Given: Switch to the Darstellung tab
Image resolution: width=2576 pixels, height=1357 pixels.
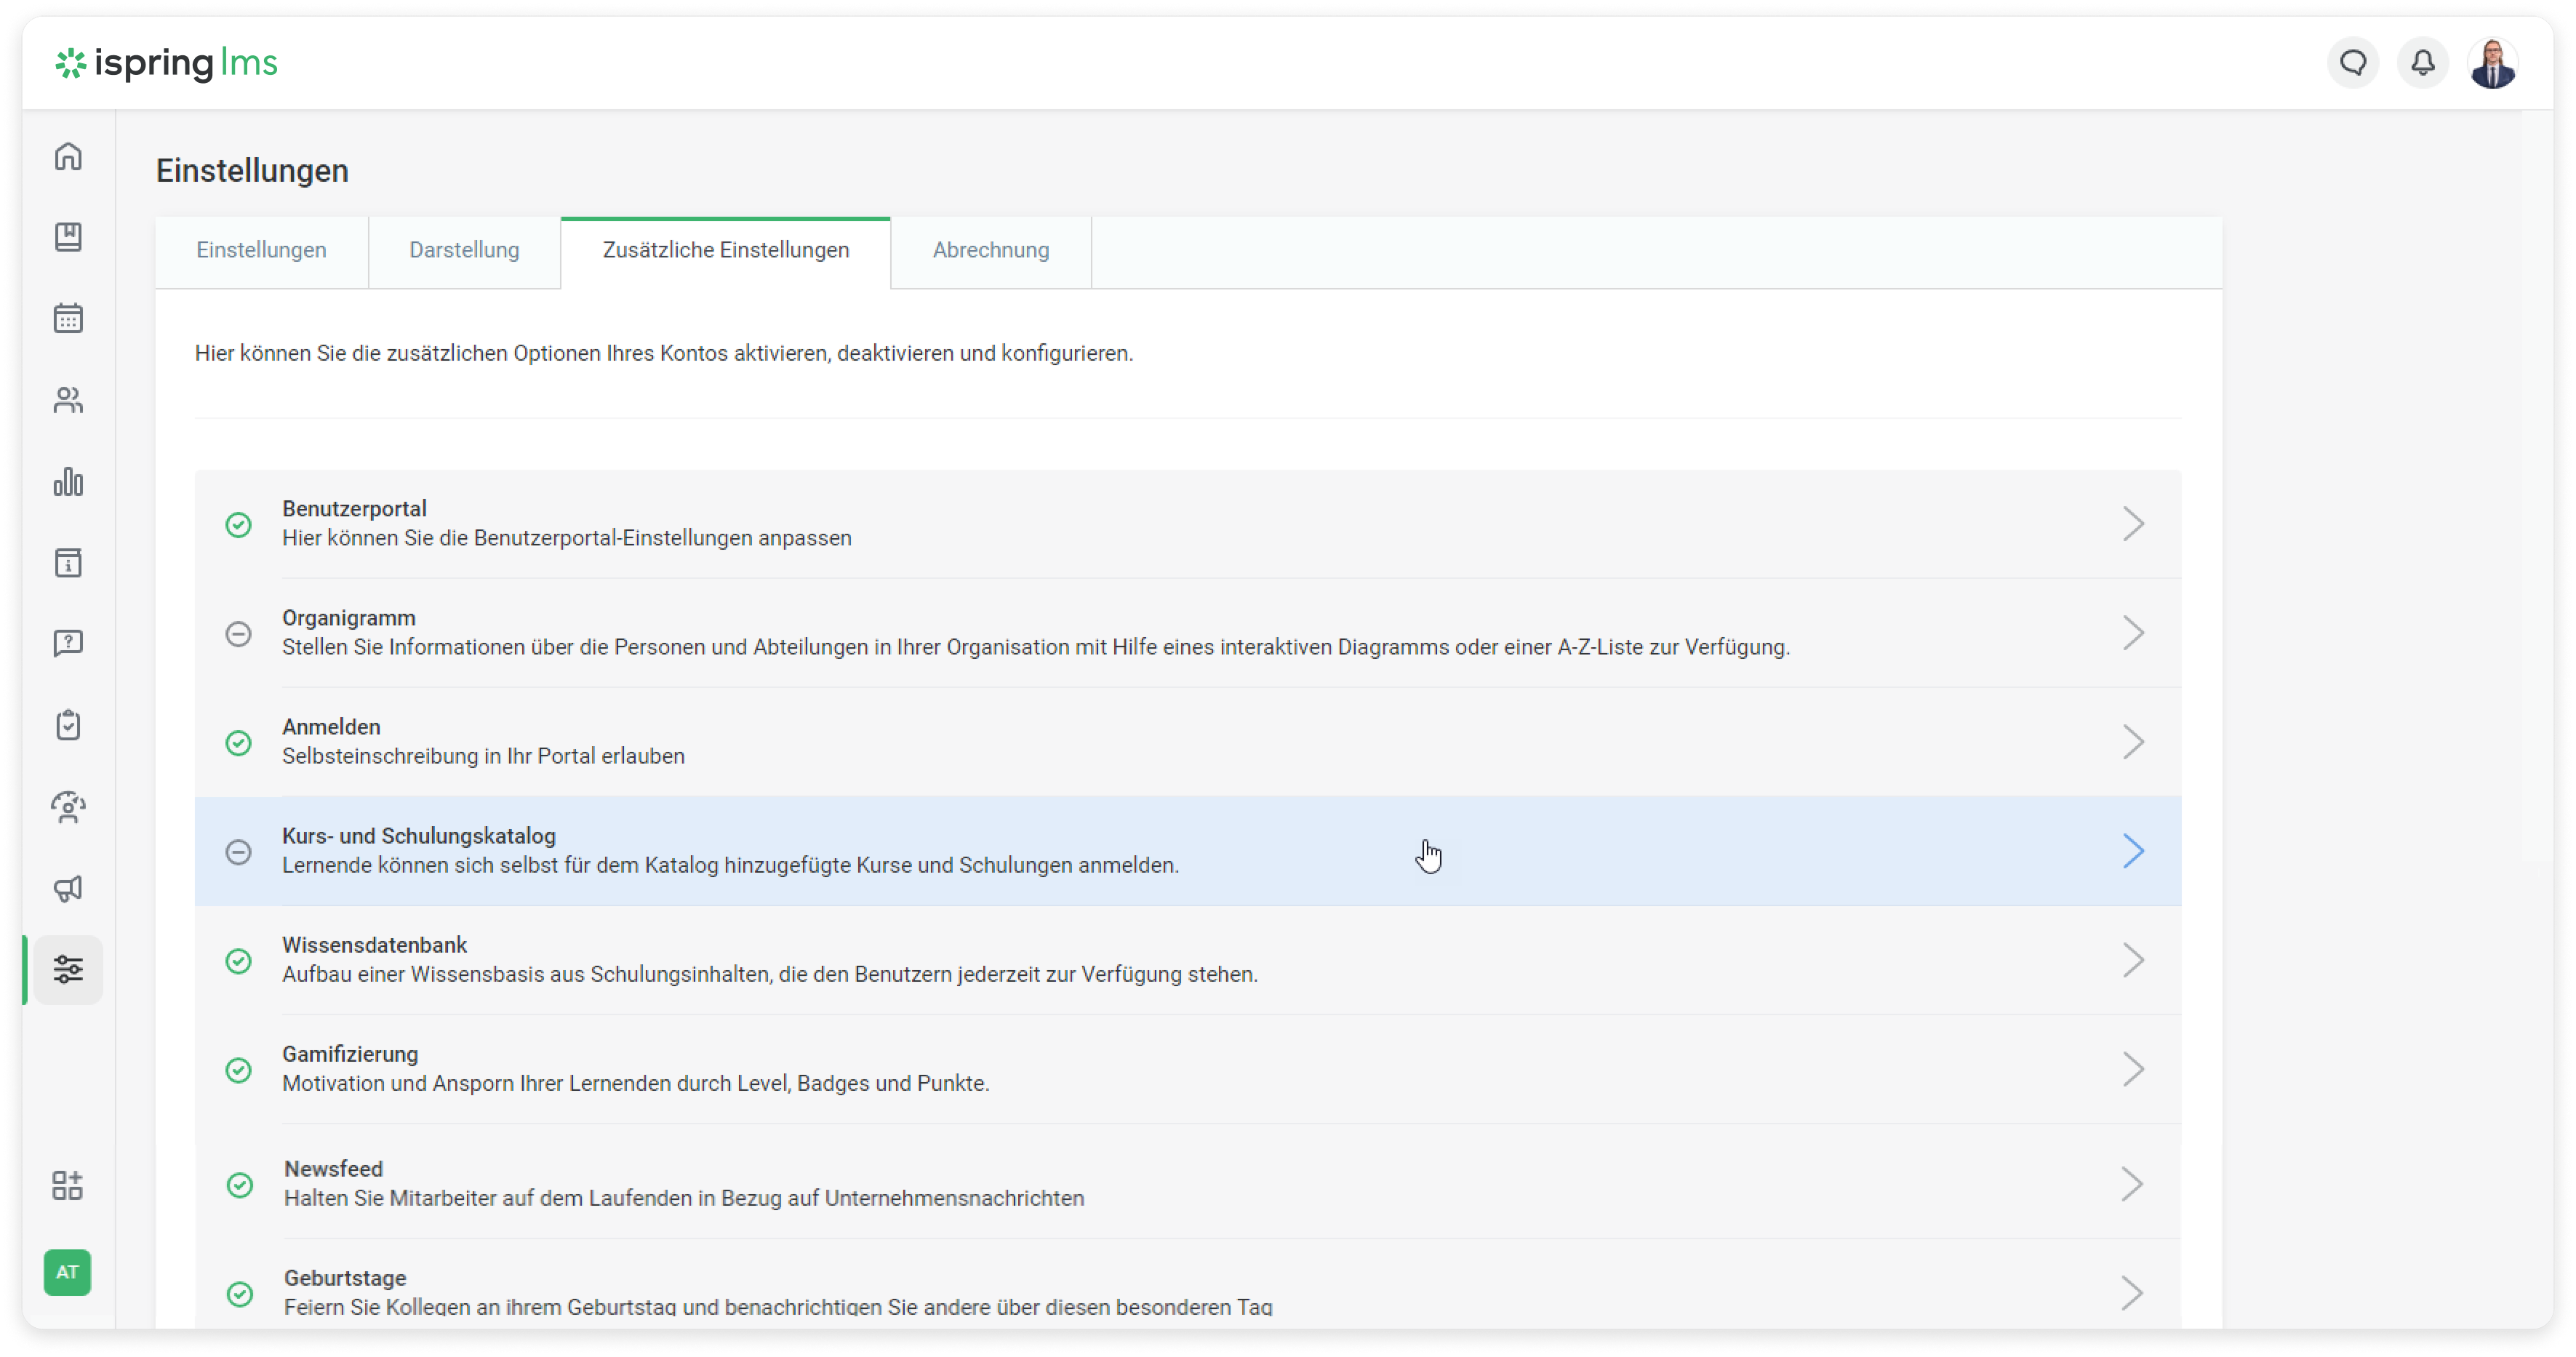Looking at the screenshot, I should pos(464,250).
